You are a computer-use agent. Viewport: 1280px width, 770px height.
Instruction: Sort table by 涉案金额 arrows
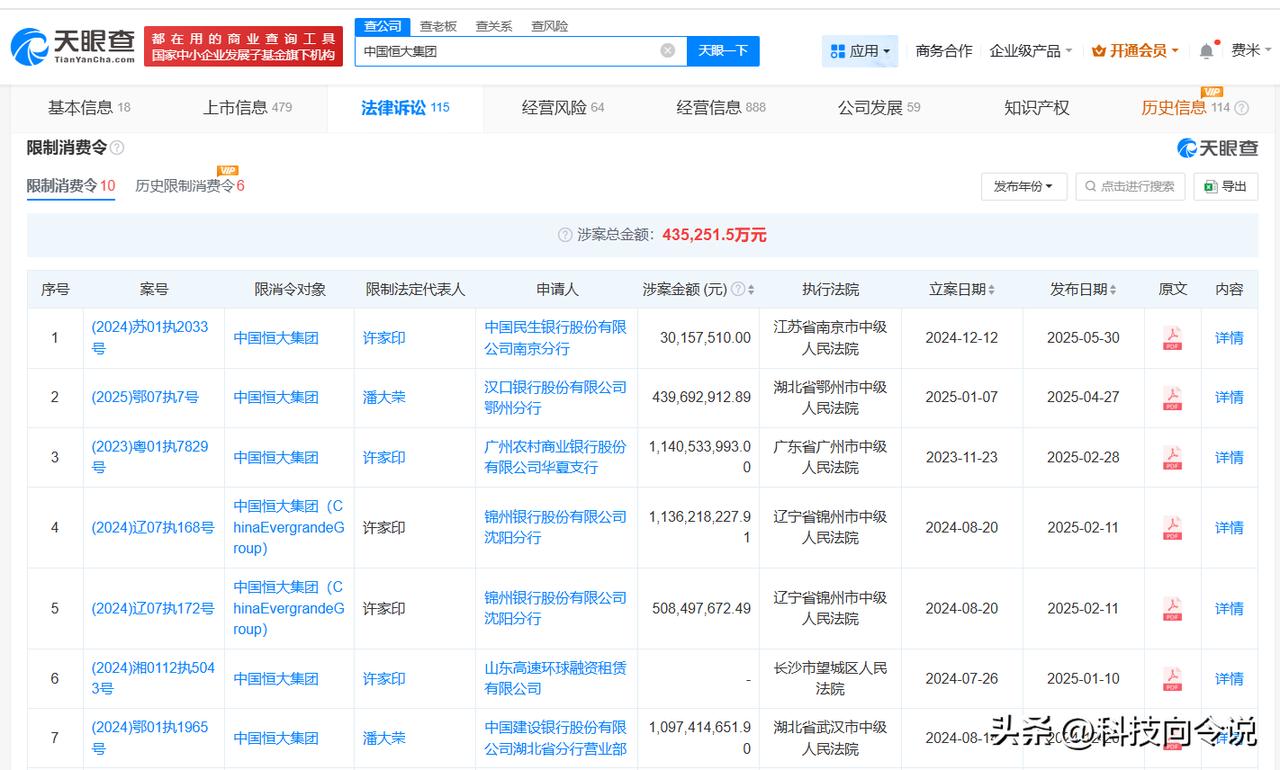[x=751, y=290]
